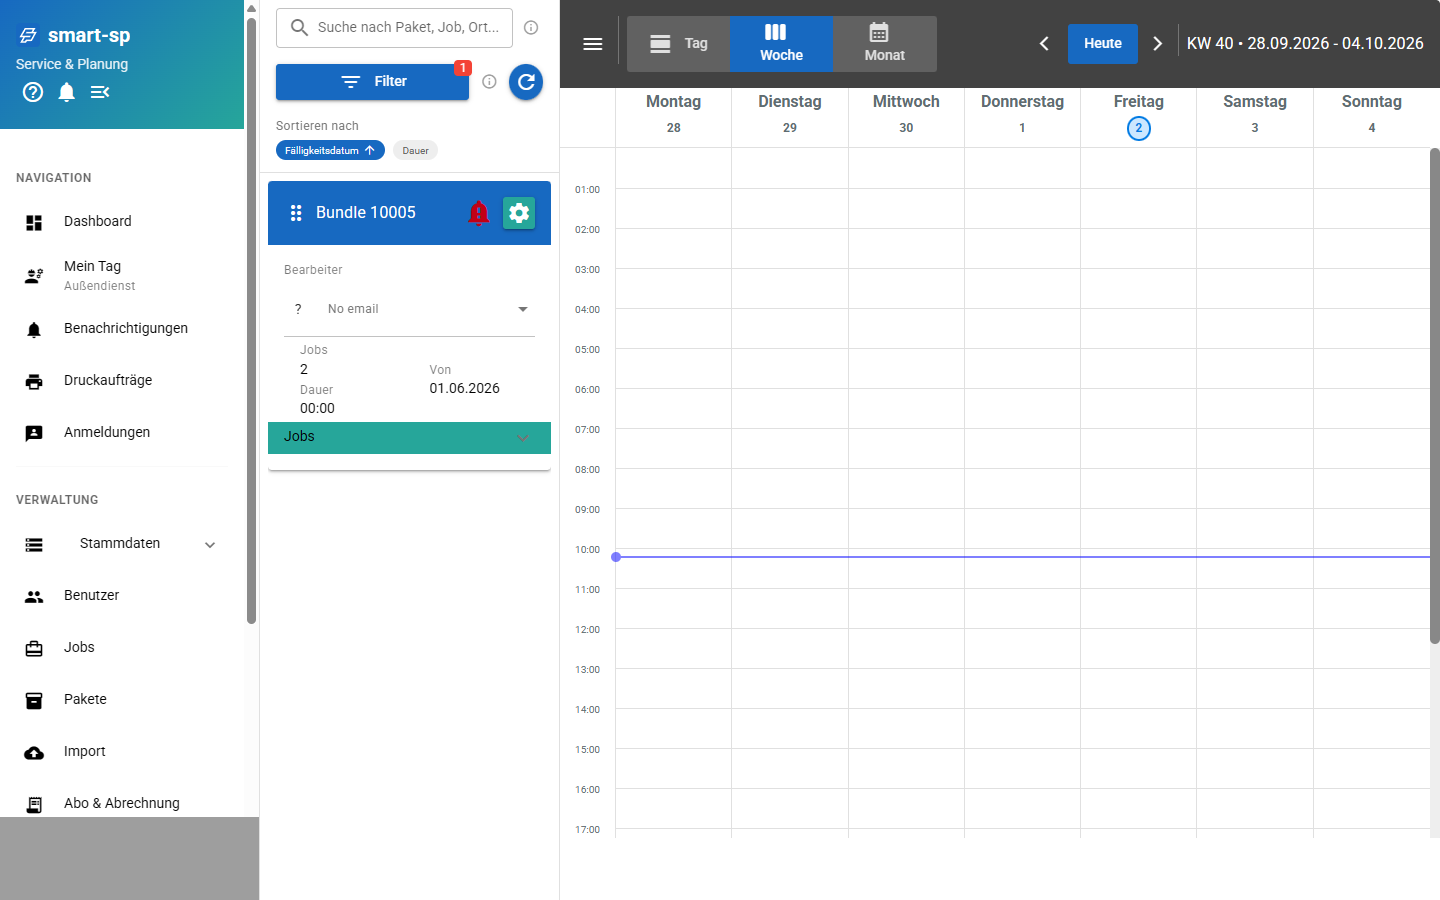The width and height of the screenshot is (1440, 900).
Task: Collapse the sidebar menu icon
Action: tap(100, 92)
